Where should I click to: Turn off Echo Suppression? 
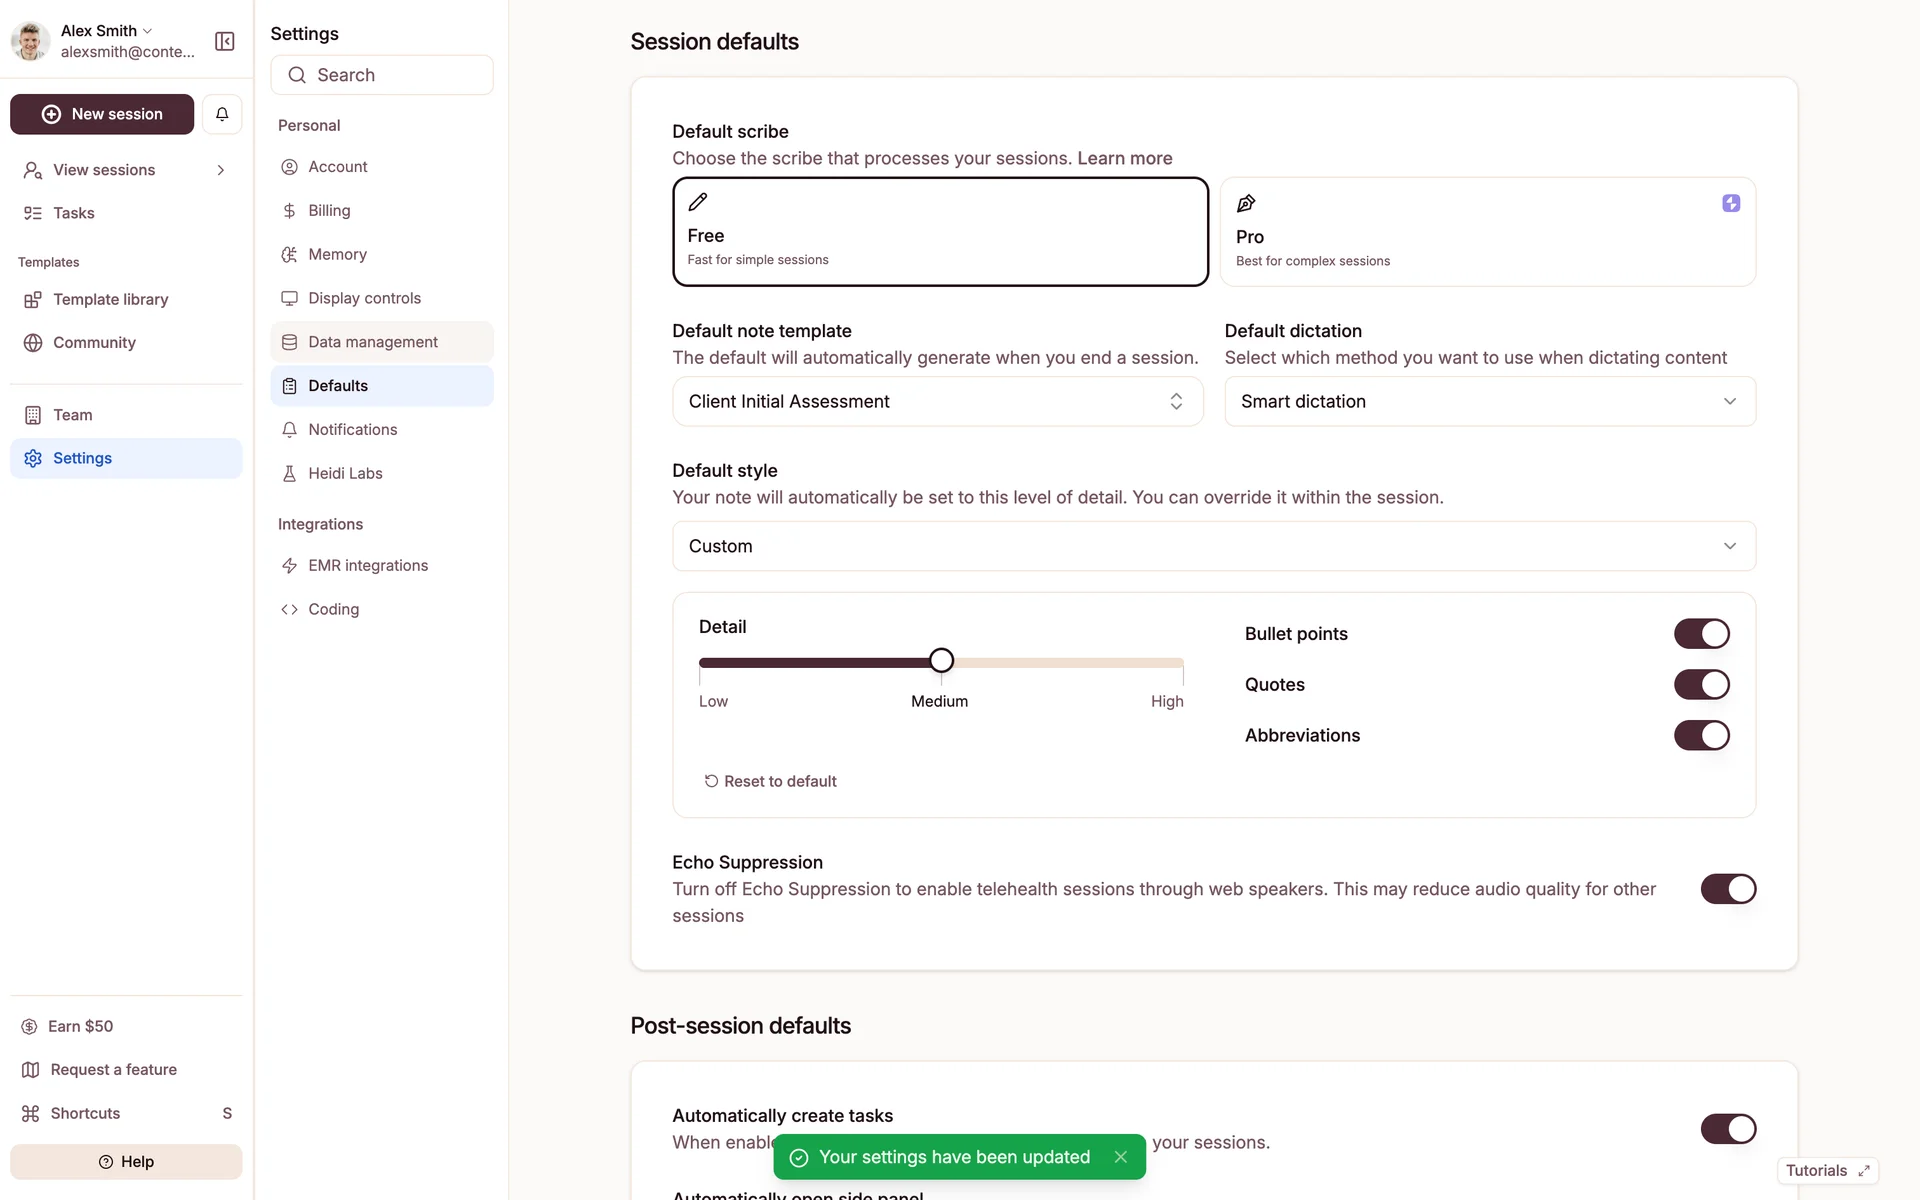point(1727,889)
